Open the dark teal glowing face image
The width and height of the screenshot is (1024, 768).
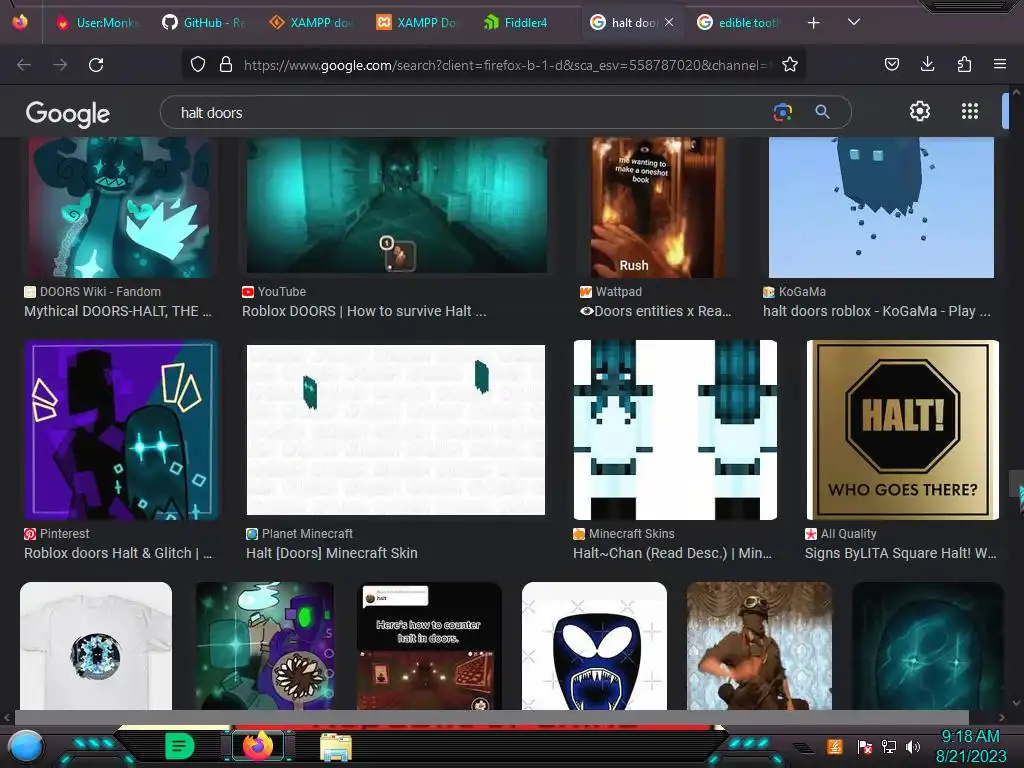(x=928, y=646)
